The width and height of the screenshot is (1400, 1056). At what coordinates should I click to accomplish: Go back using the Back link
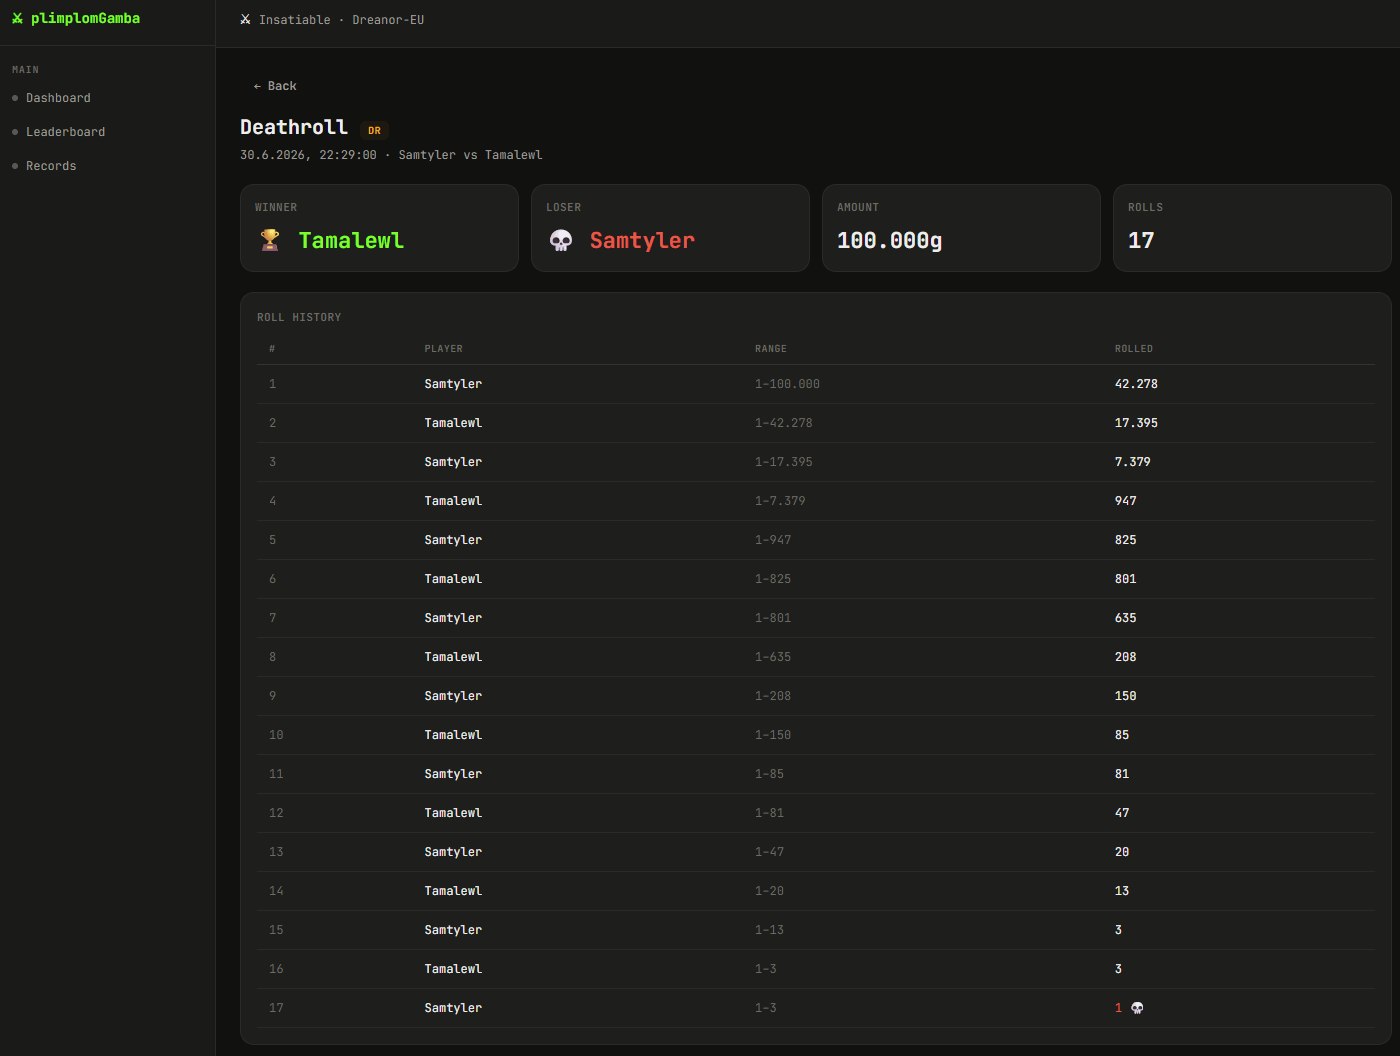point(275,86)
